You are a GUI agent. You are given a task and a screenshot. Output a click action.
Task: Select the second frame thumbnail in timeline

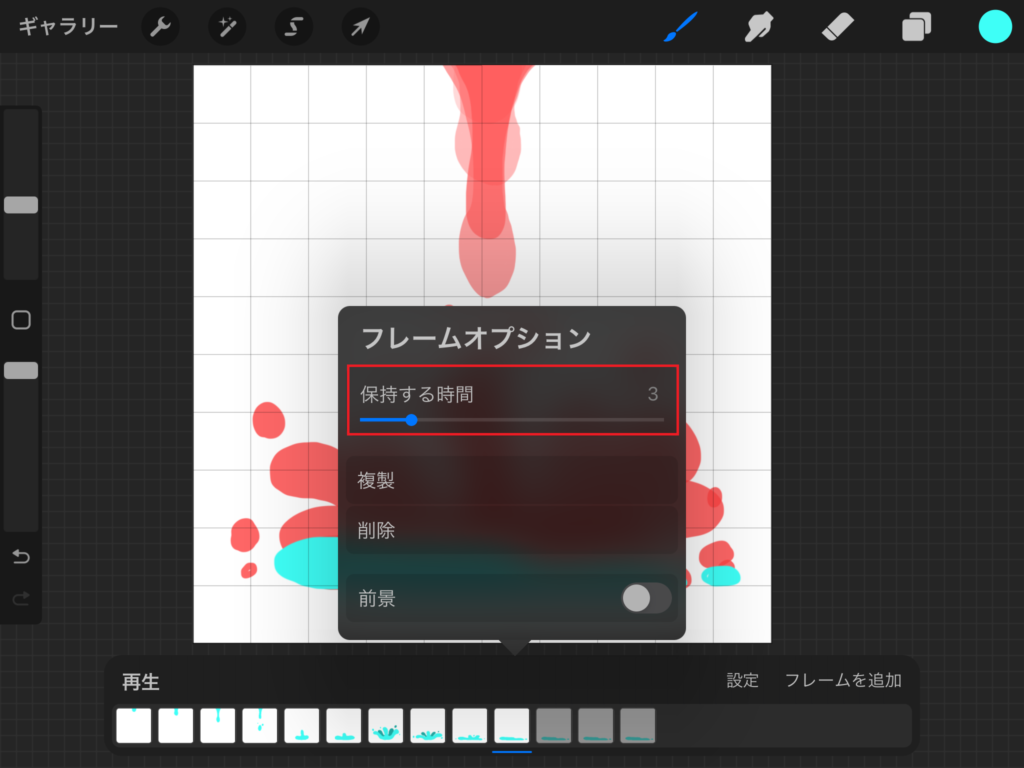coord(176,726)
